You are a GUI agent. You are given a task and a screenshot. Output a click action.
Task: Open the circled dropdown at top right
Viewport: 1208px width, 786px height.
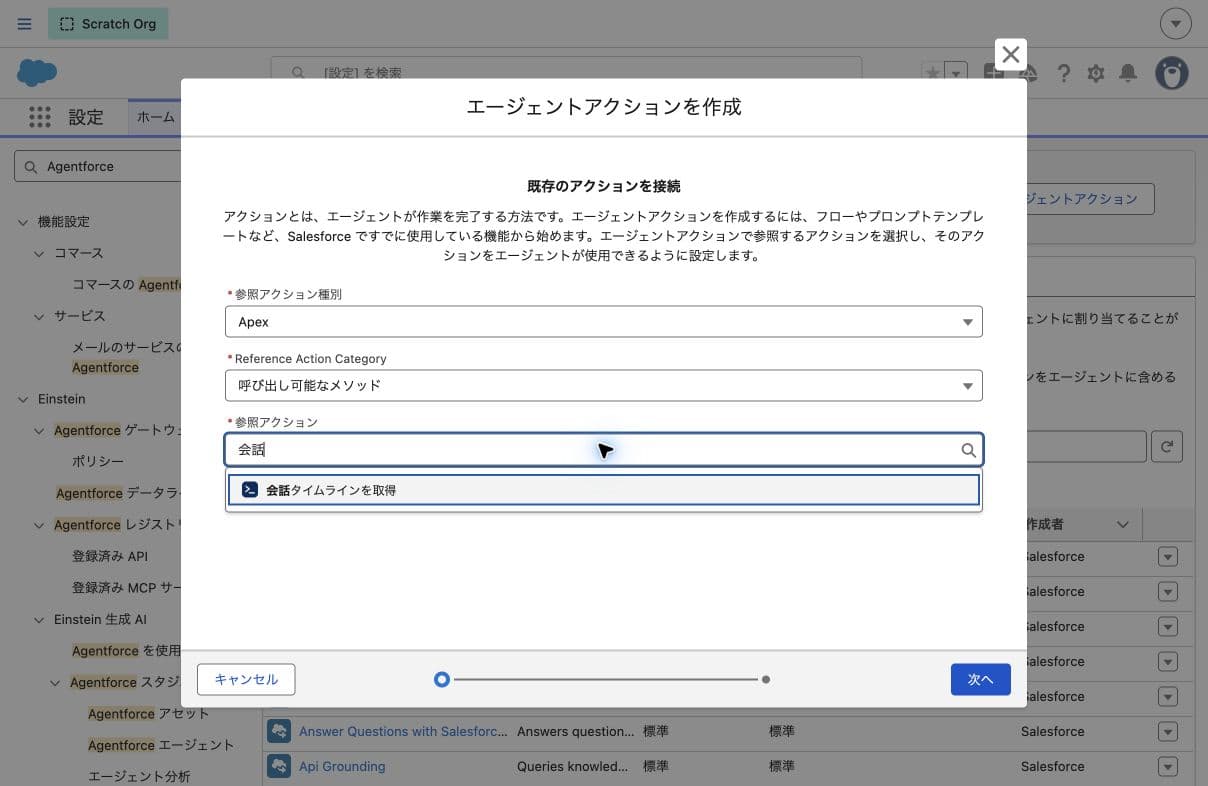pos(1175,24)
